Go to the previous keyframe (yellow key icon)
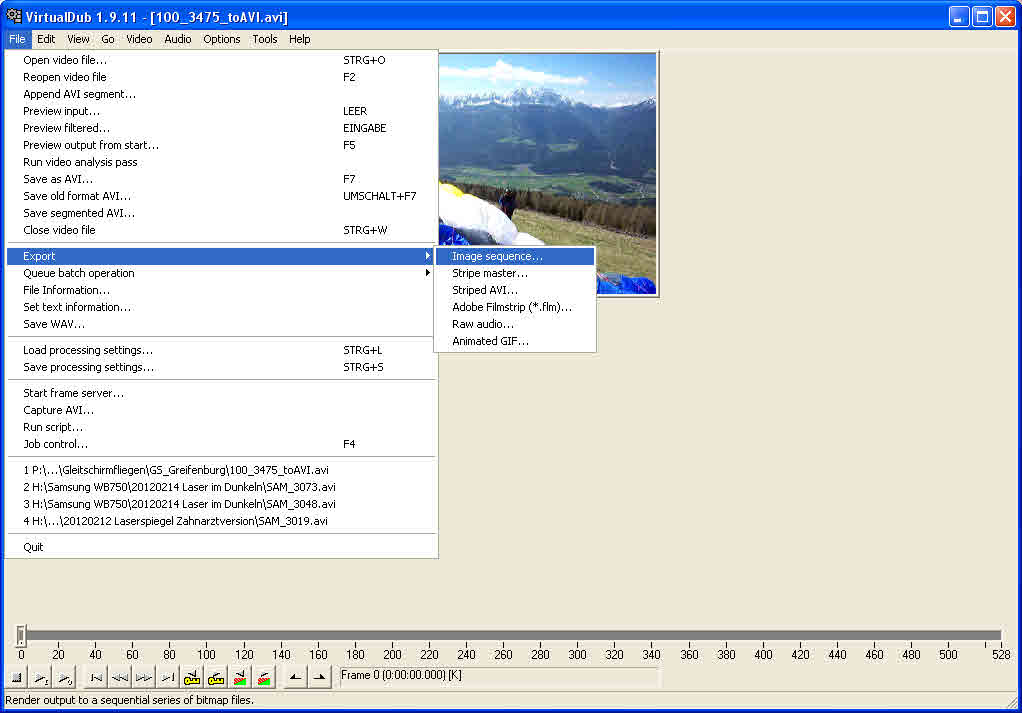 192,678
